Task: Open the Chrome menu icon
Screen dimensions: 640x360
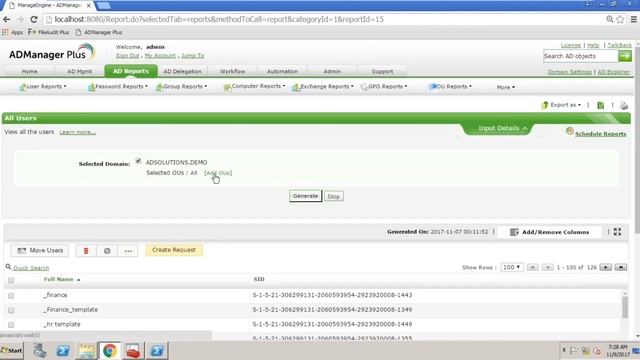Action: point(633,19)
